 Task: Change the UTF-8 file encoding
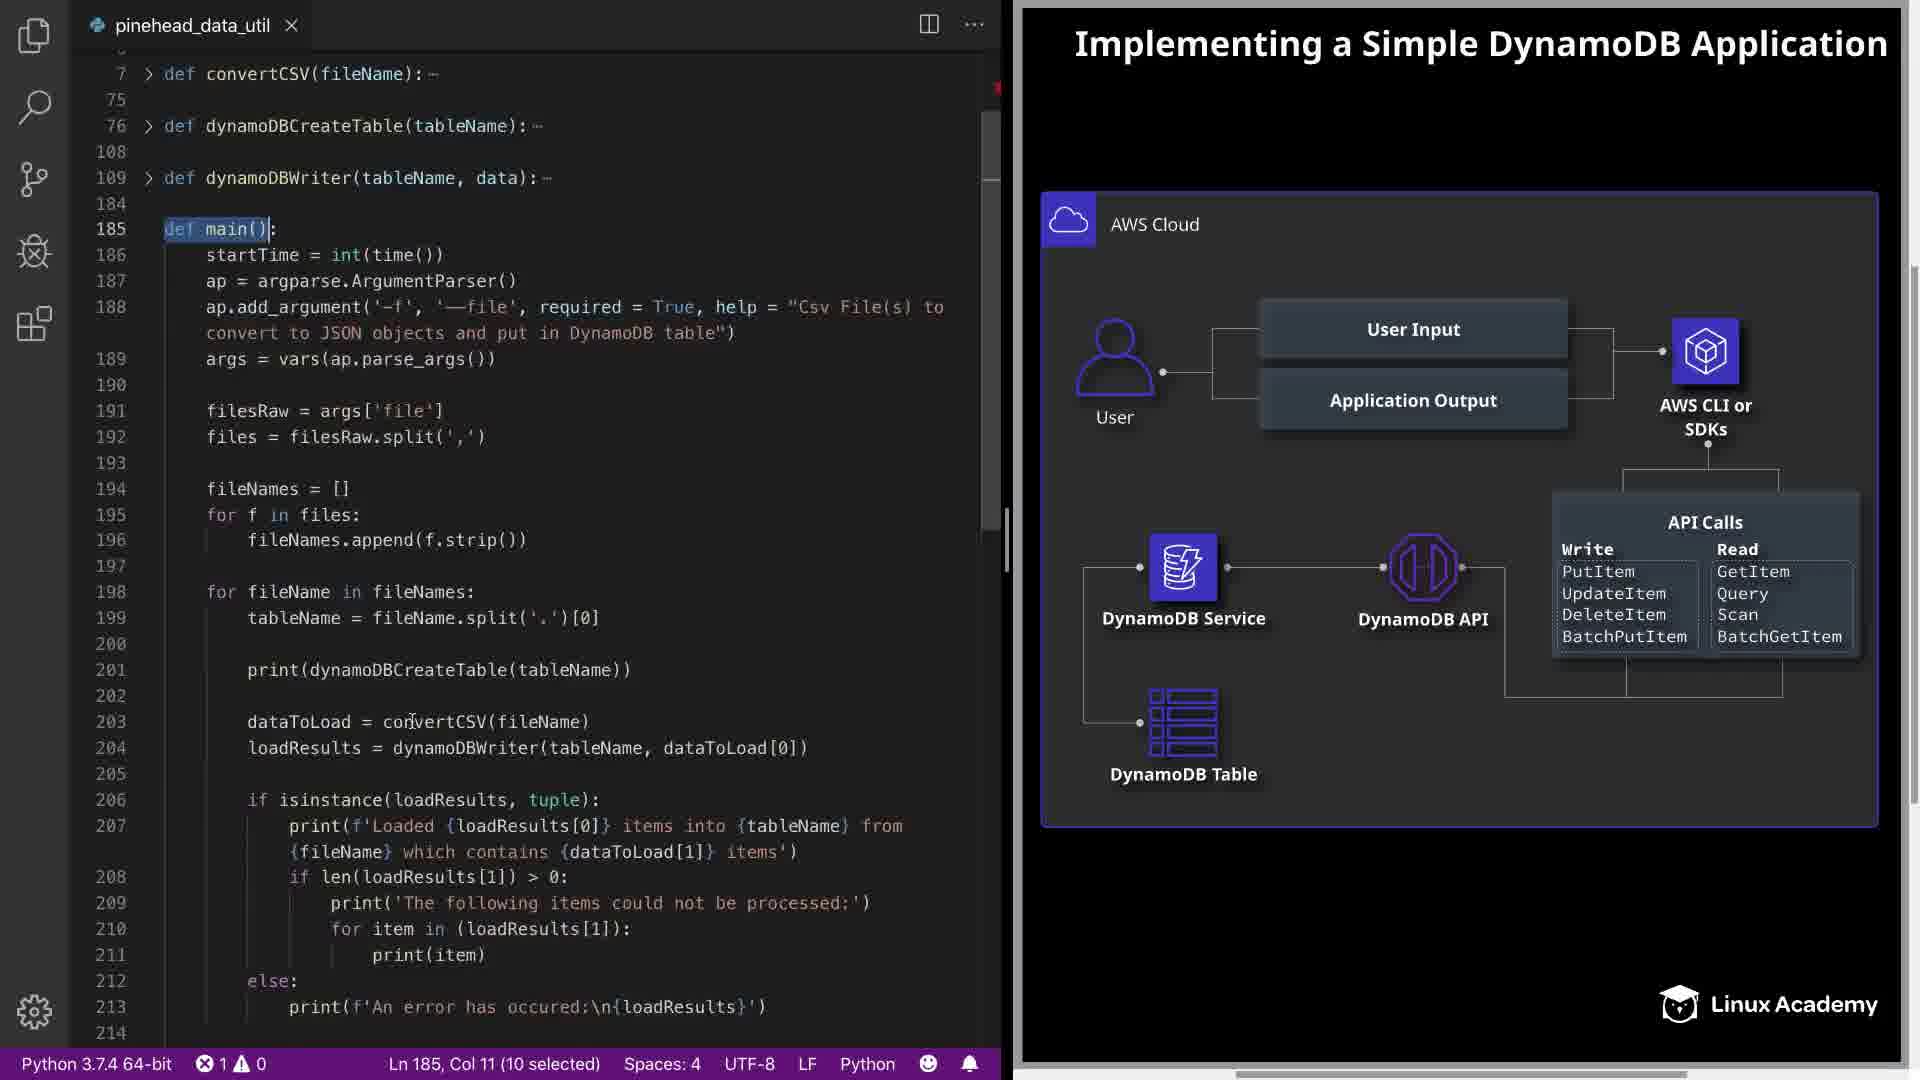749,1063
